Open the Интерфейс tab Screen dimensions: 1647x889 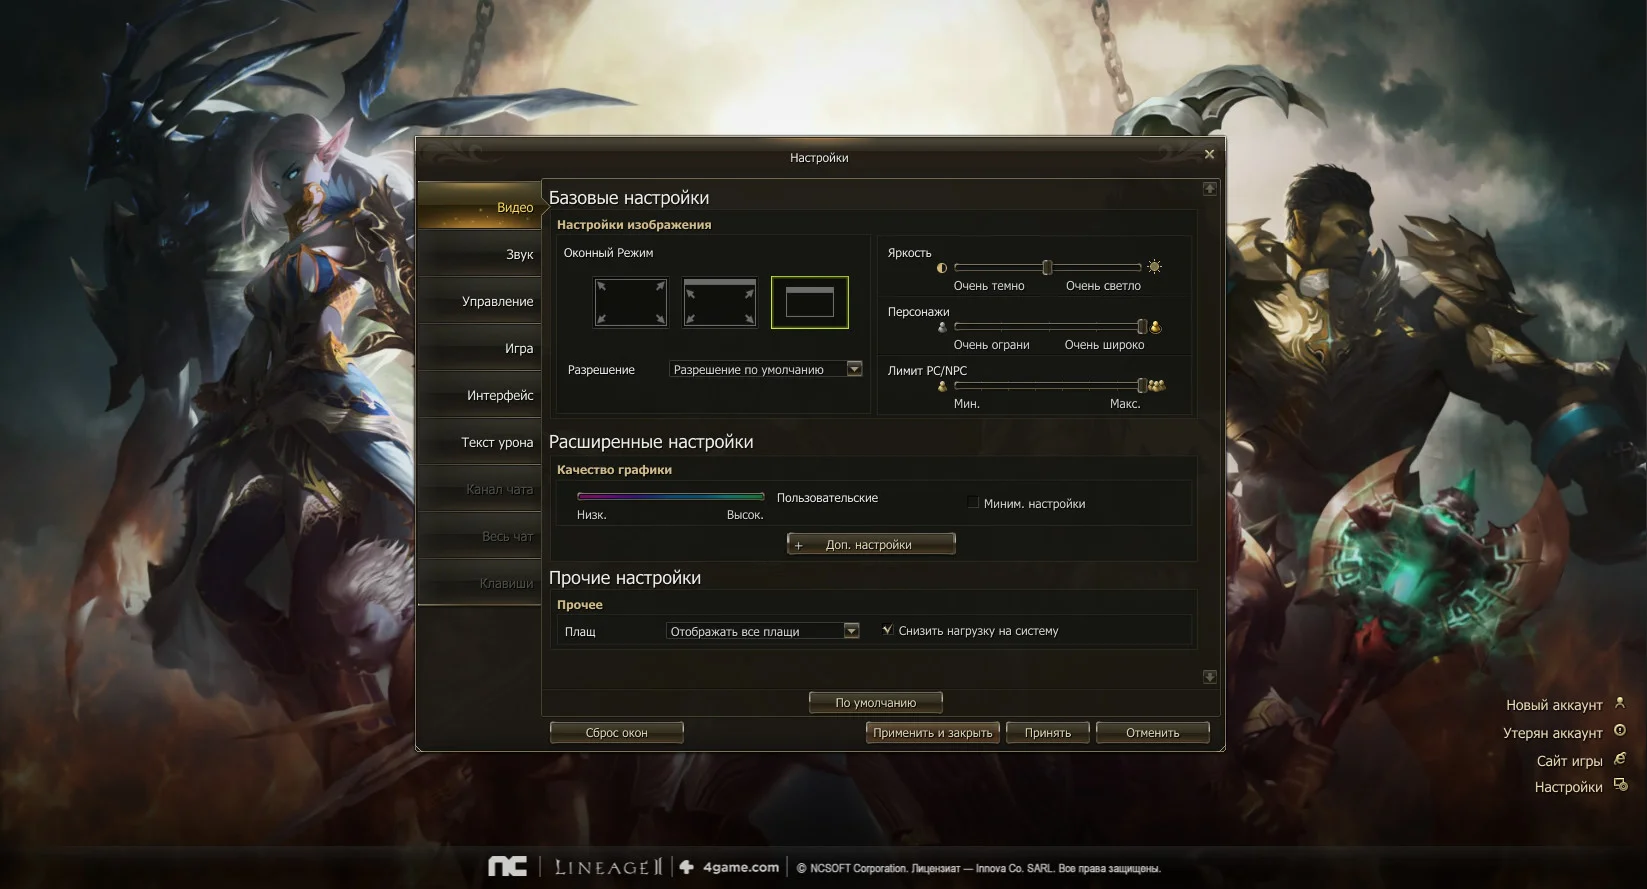[x=479, y=395]
